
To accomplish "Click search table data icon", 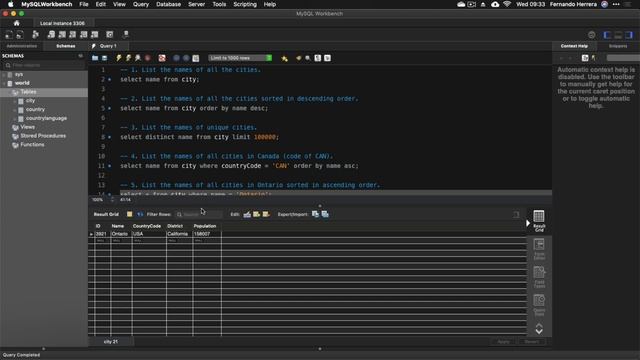I will tap(109, 35).
